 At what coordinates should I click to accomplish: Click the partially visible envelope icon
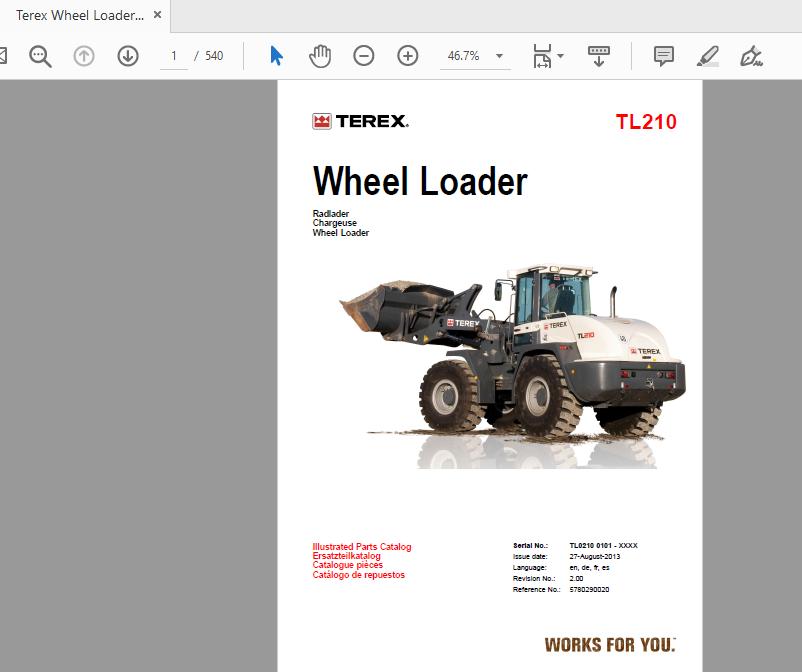[x=3, y=56]
